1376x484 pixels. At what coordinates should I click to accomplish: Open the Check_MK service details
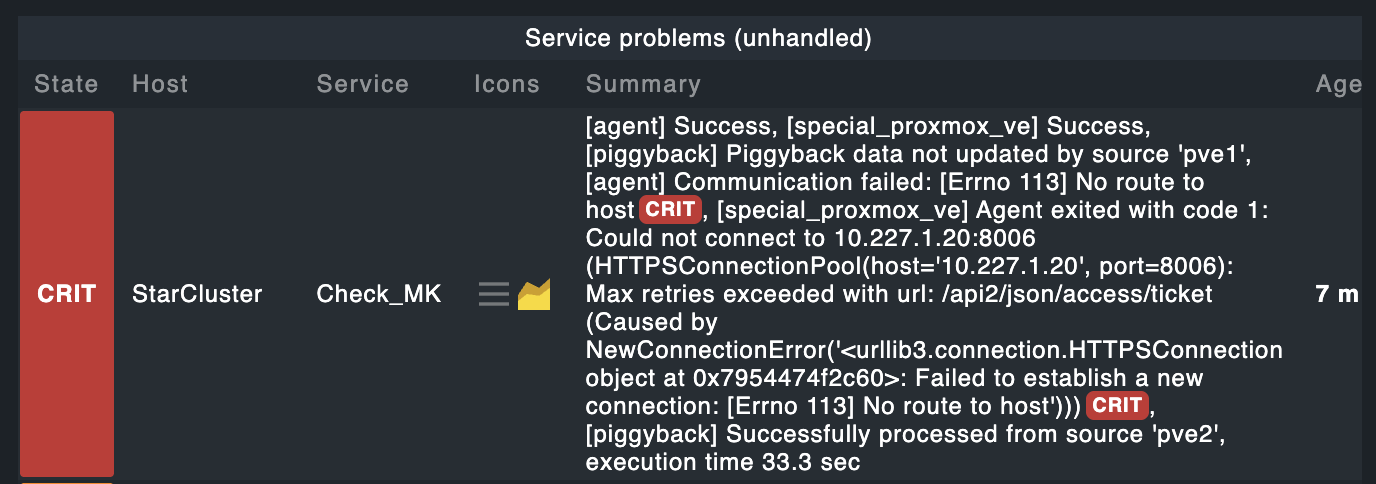pyautogui.click(x=379, y=294)
